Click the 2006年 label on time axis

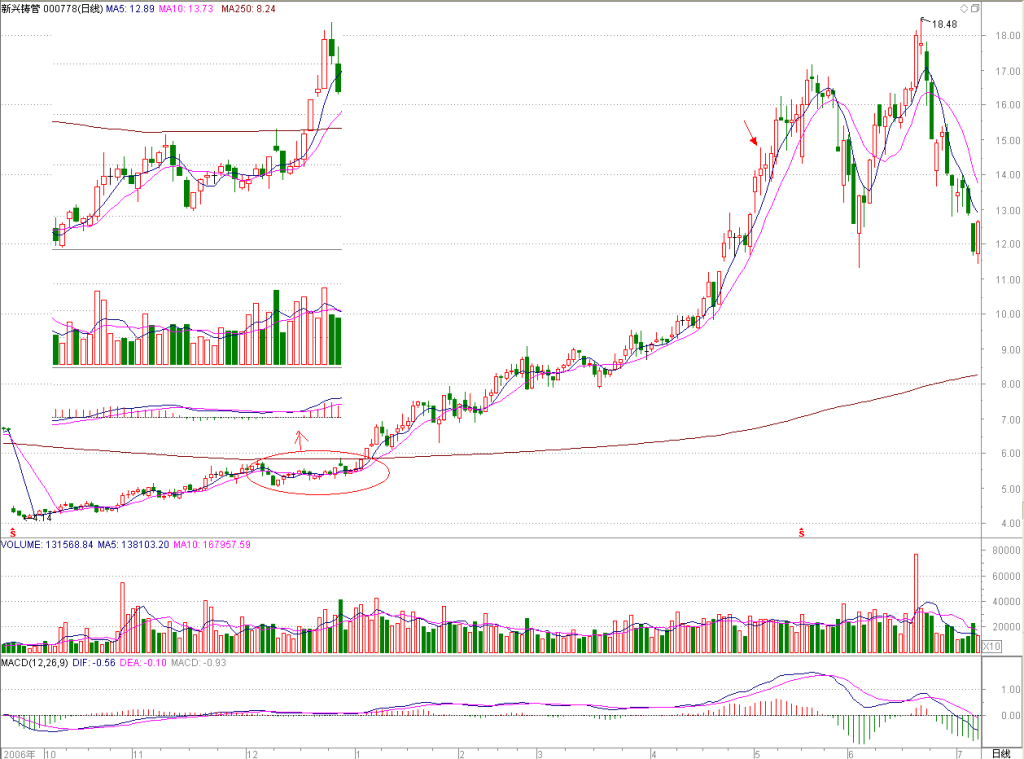point(19,754)
